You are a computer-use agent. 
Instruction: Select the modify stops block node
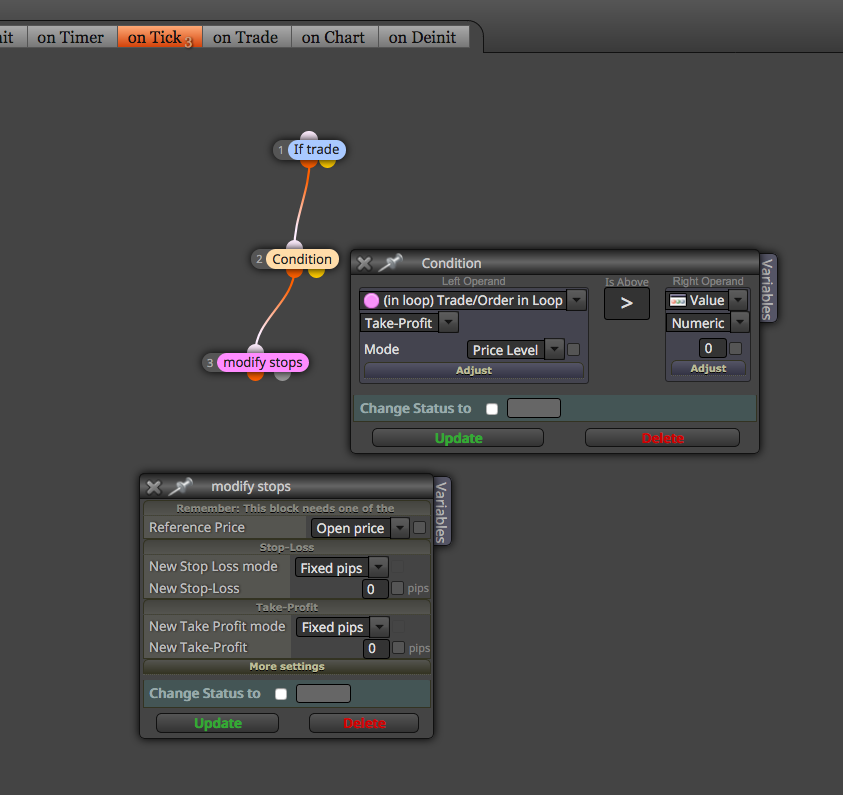point(262,362)
